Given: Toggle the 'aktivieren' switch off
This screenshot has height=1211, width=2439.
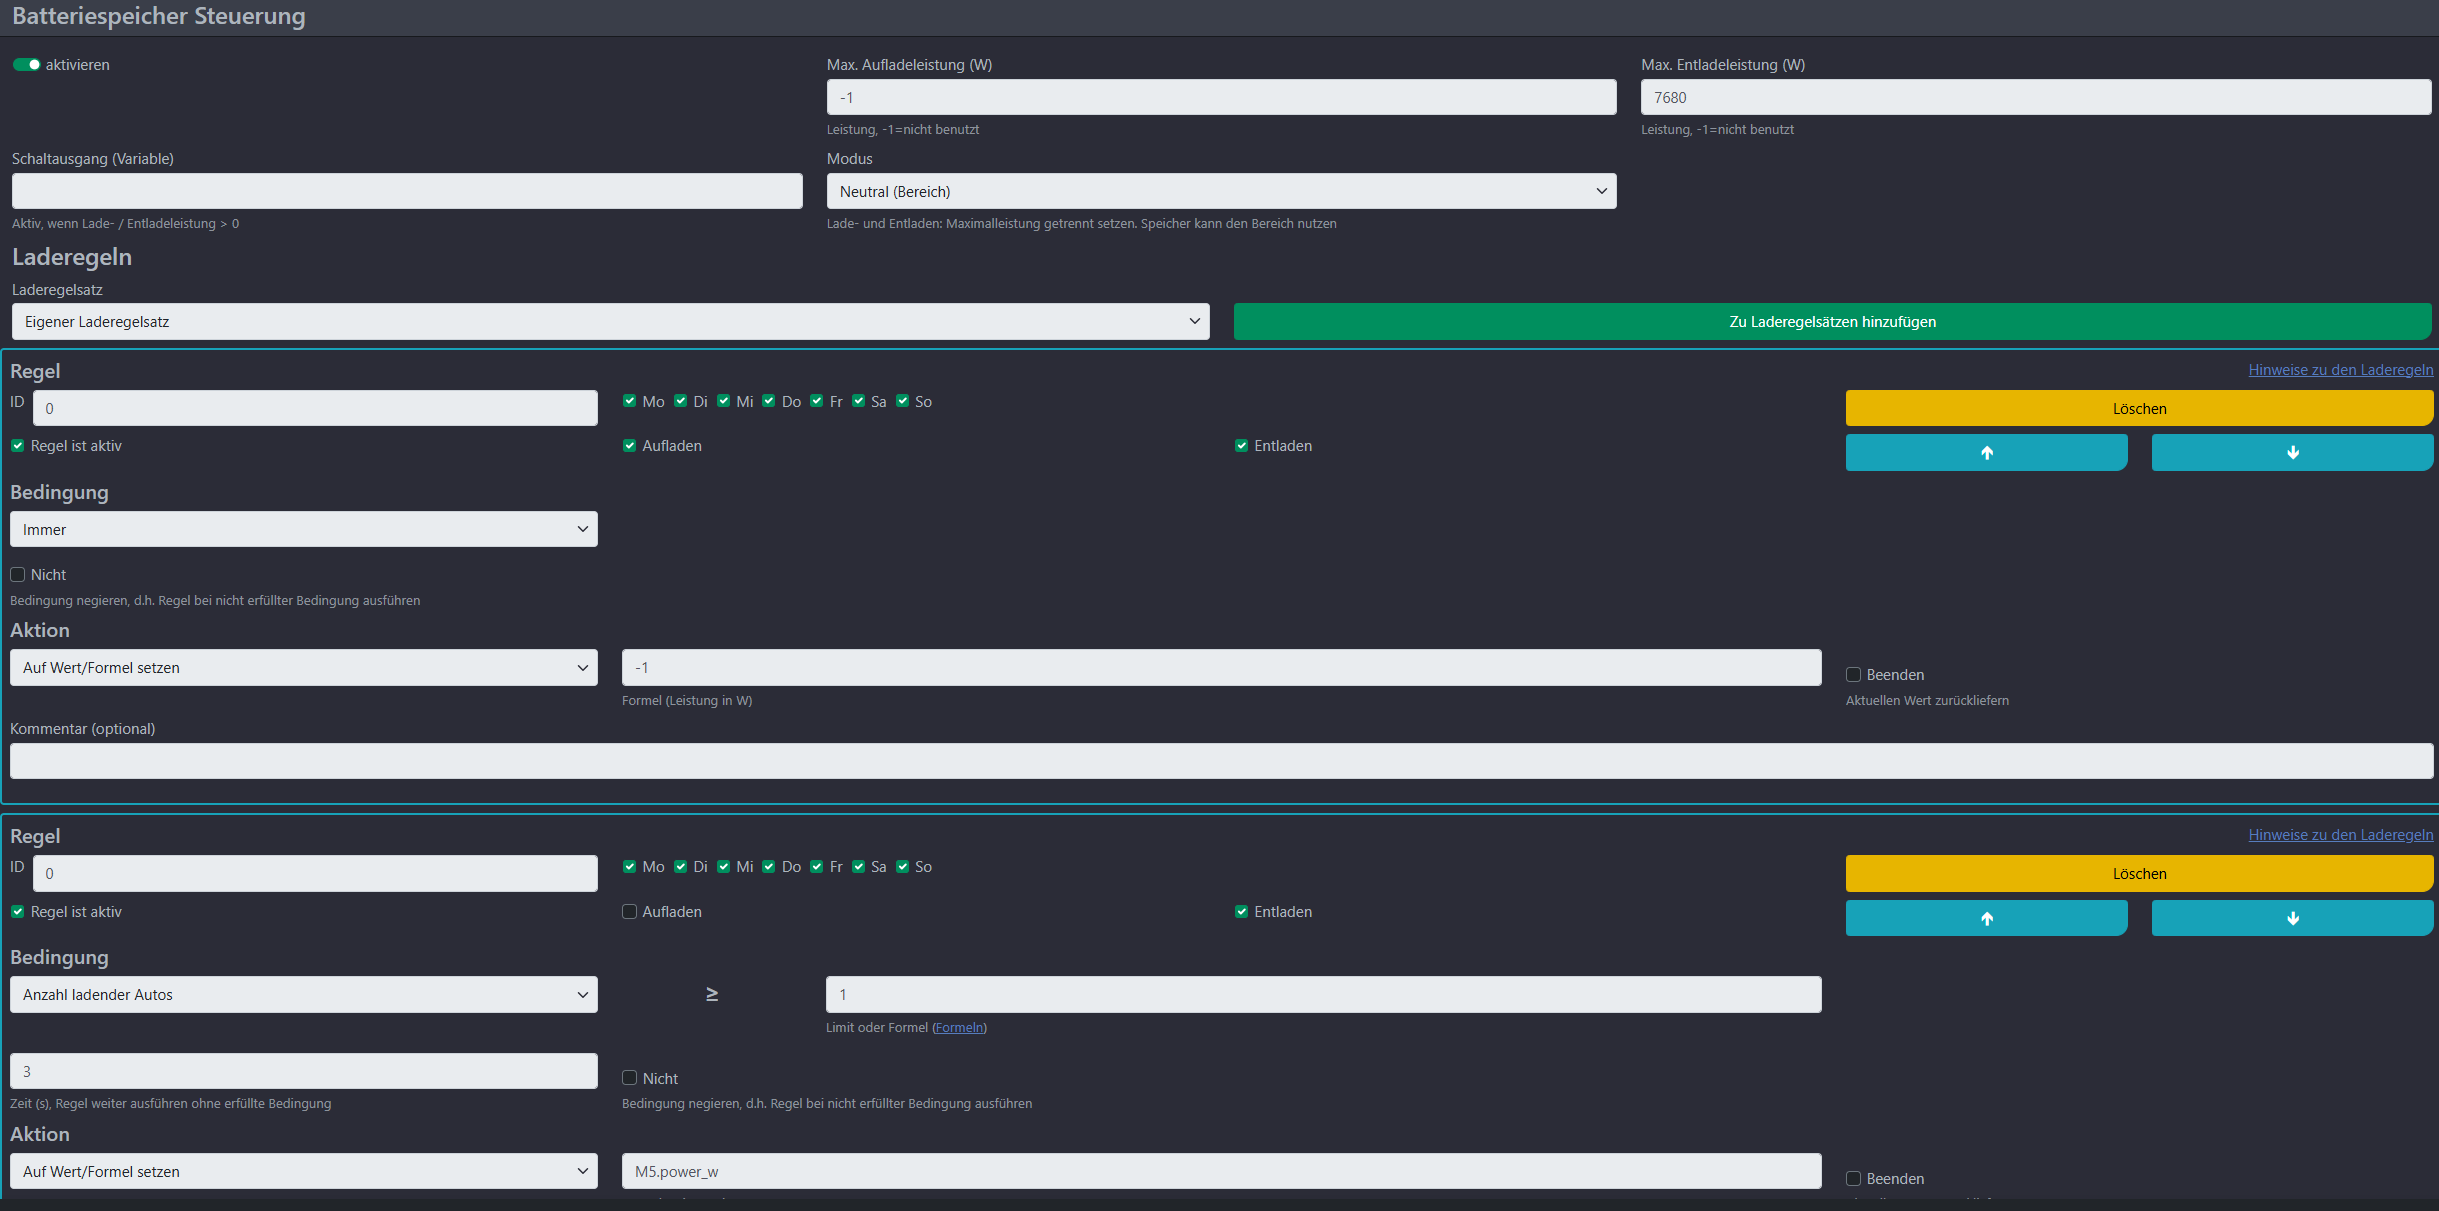Looking at the screenshot, I should (26, 65).
